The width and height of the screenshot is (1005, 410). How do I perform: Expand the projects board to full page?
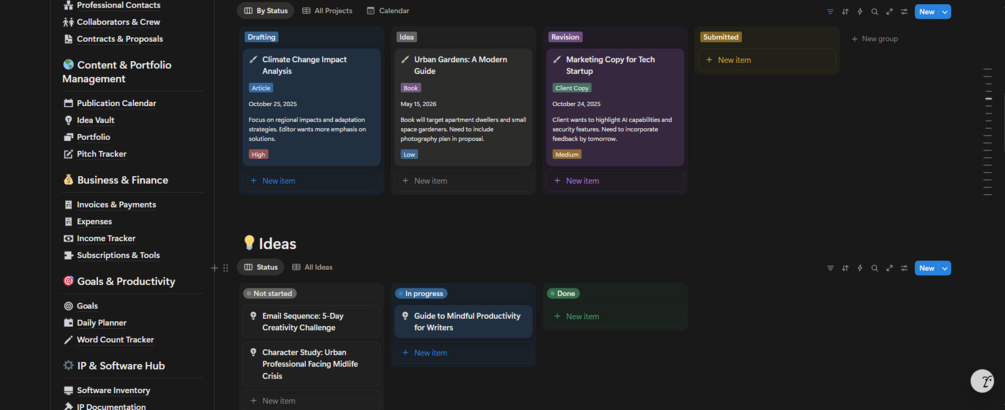(889, 12)
